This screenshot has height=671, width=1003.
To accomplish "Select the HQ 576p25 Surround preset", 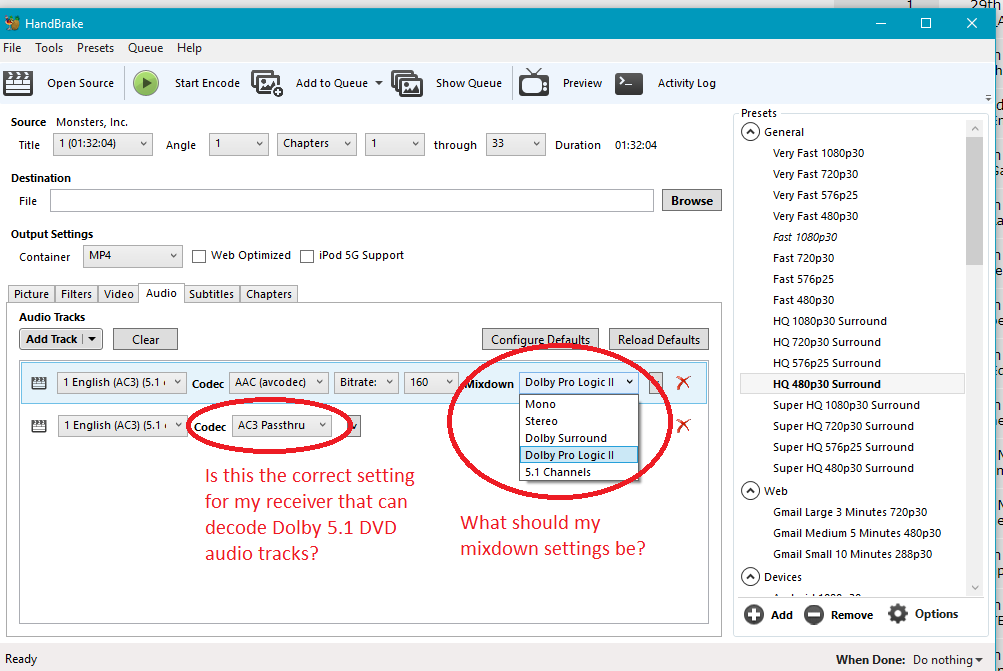I will (x=826, y=363).
